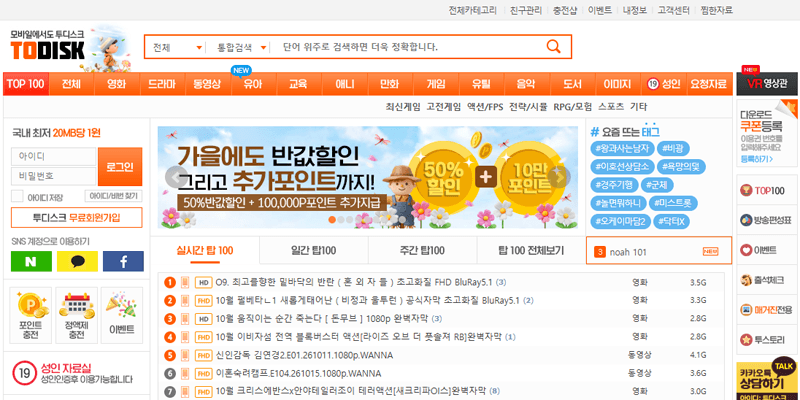The image size is (800, 400).
Task: Open 출석체크 in the right sidebar
Action: (x=767, y=280)
